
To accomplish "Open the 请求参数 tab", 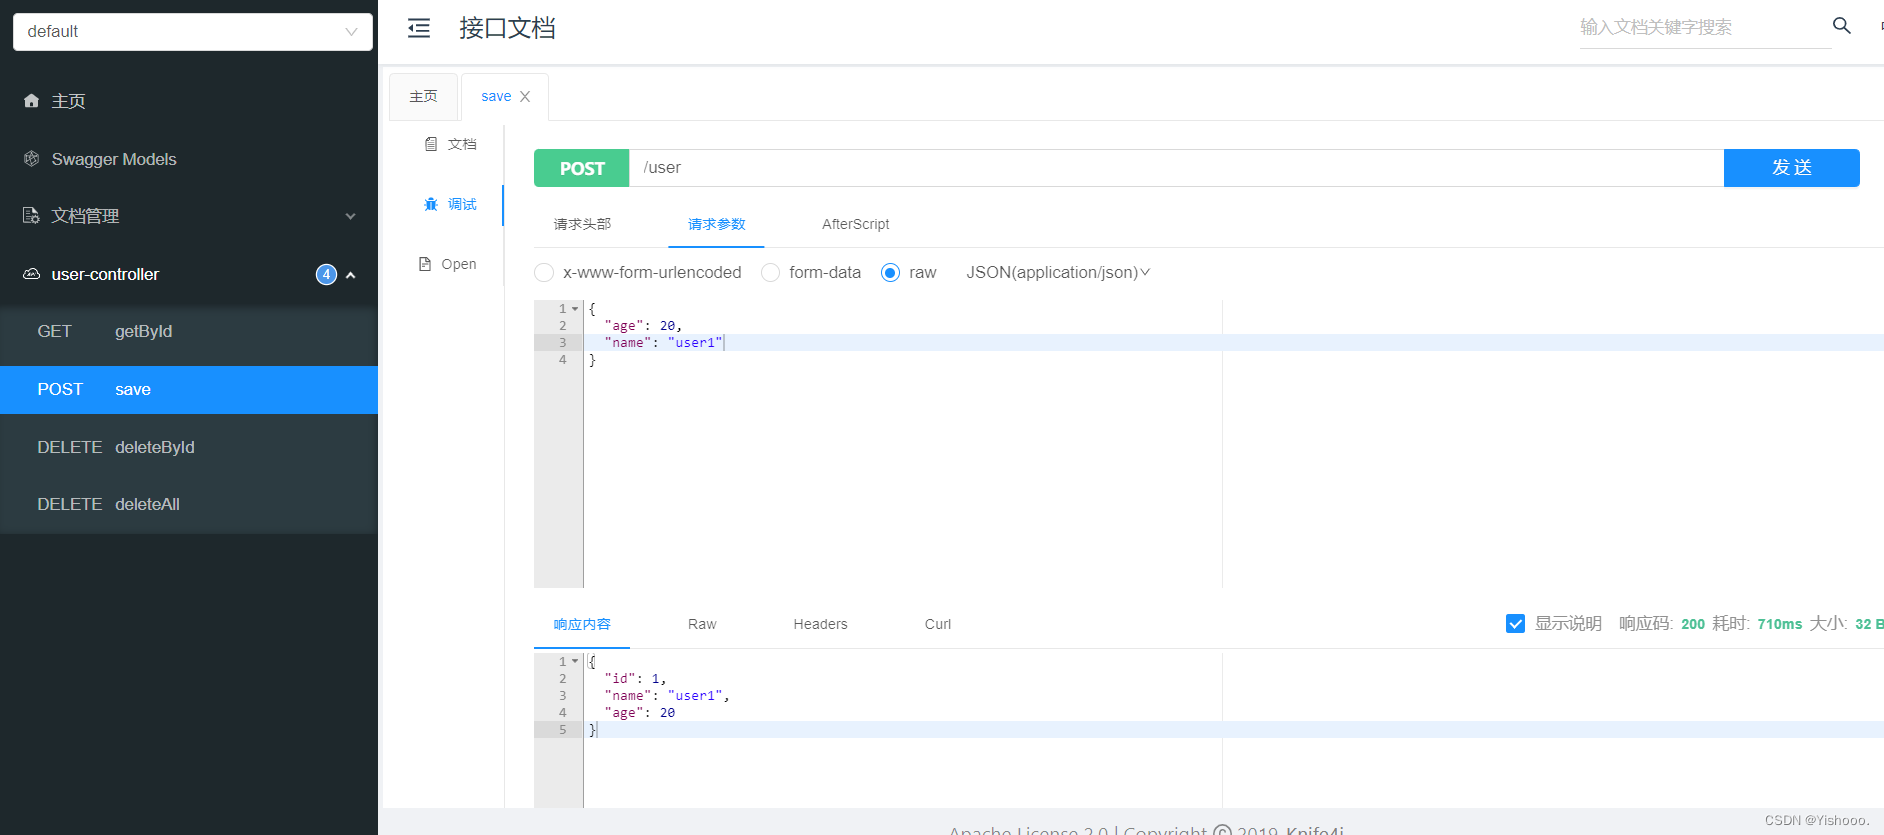I will coord(716,224).
